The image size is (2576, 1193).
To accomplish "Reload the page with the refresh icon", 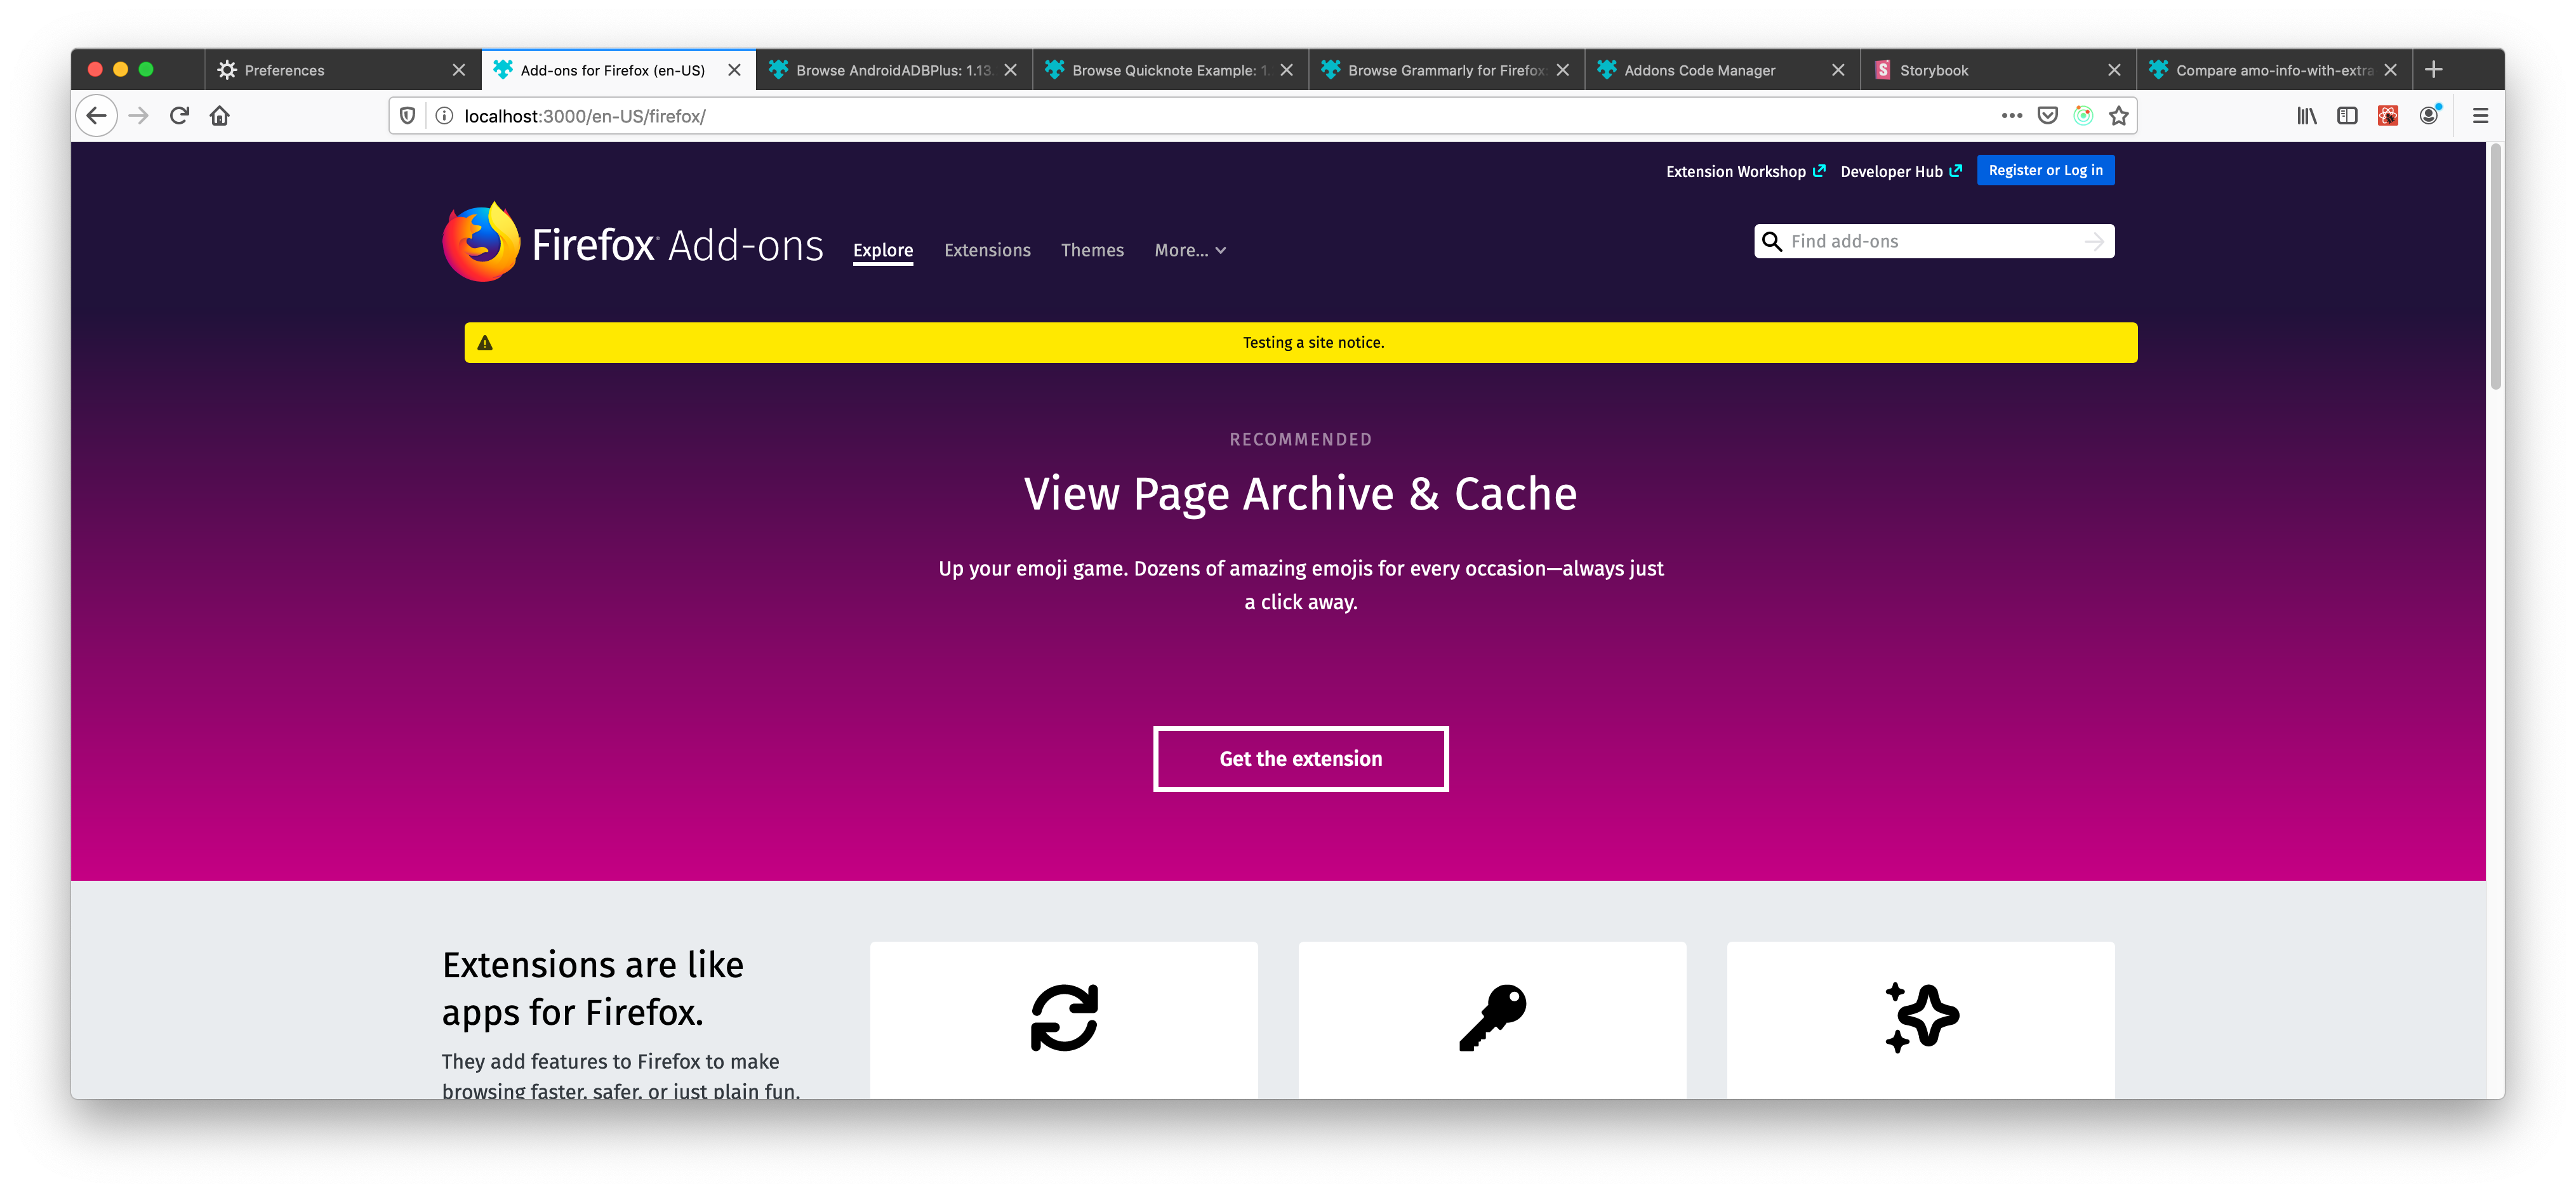I will (x=179, y=116).
